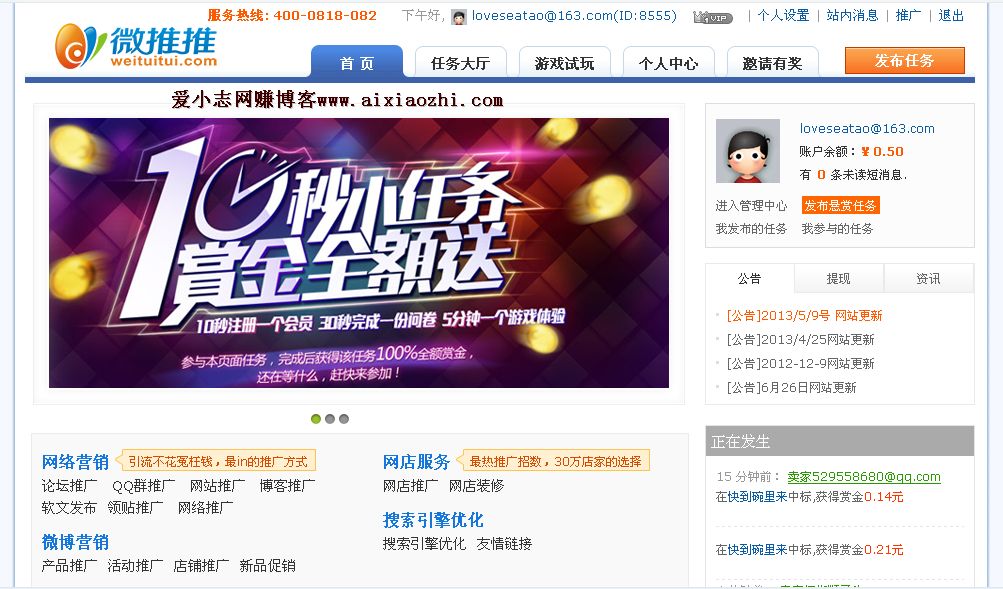Click the 10秒小任务 promotional banner
Viewport: 1003px width, 589px height.
[x=359, y=253]
